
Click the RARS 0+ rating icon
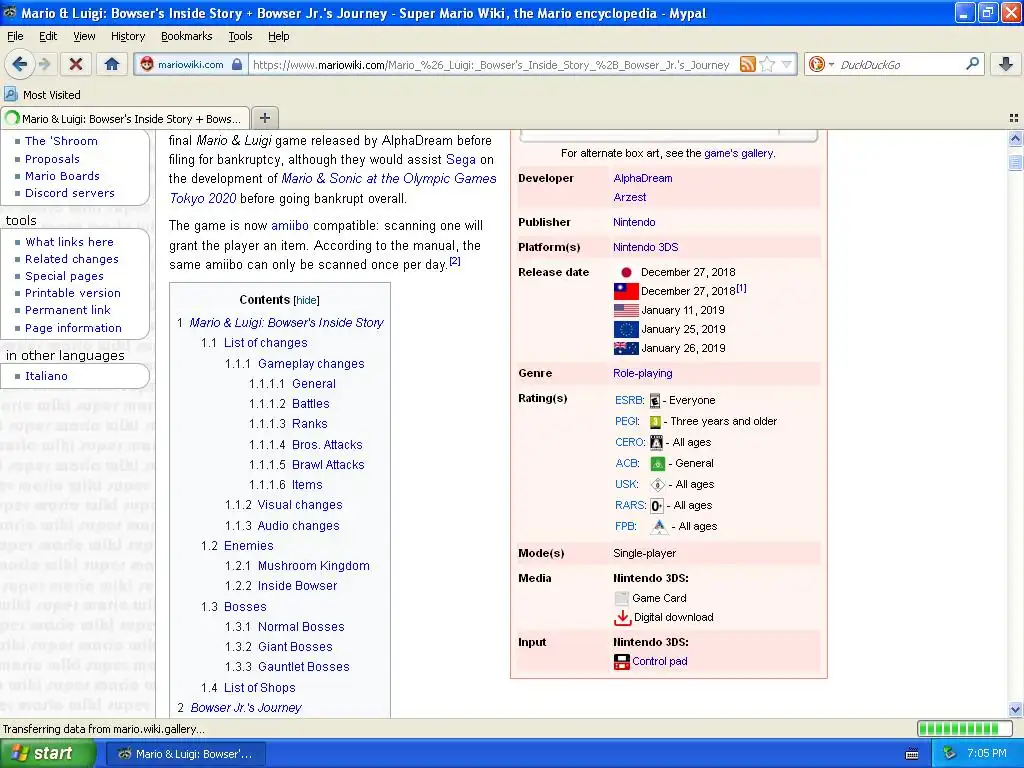tap(657, 505)
